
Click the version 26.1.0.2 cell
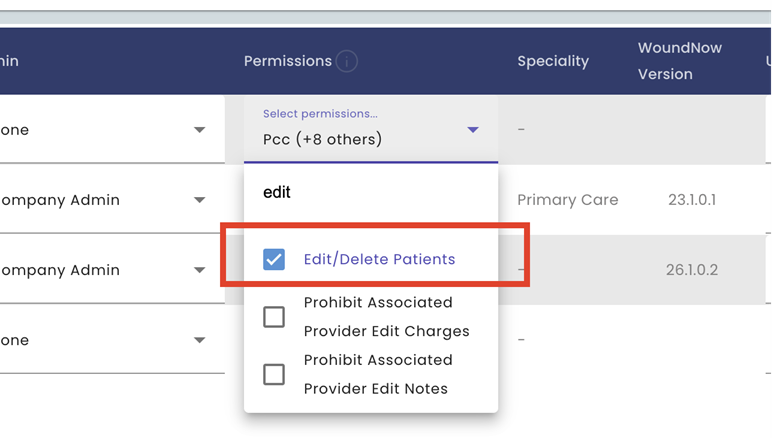692,270
